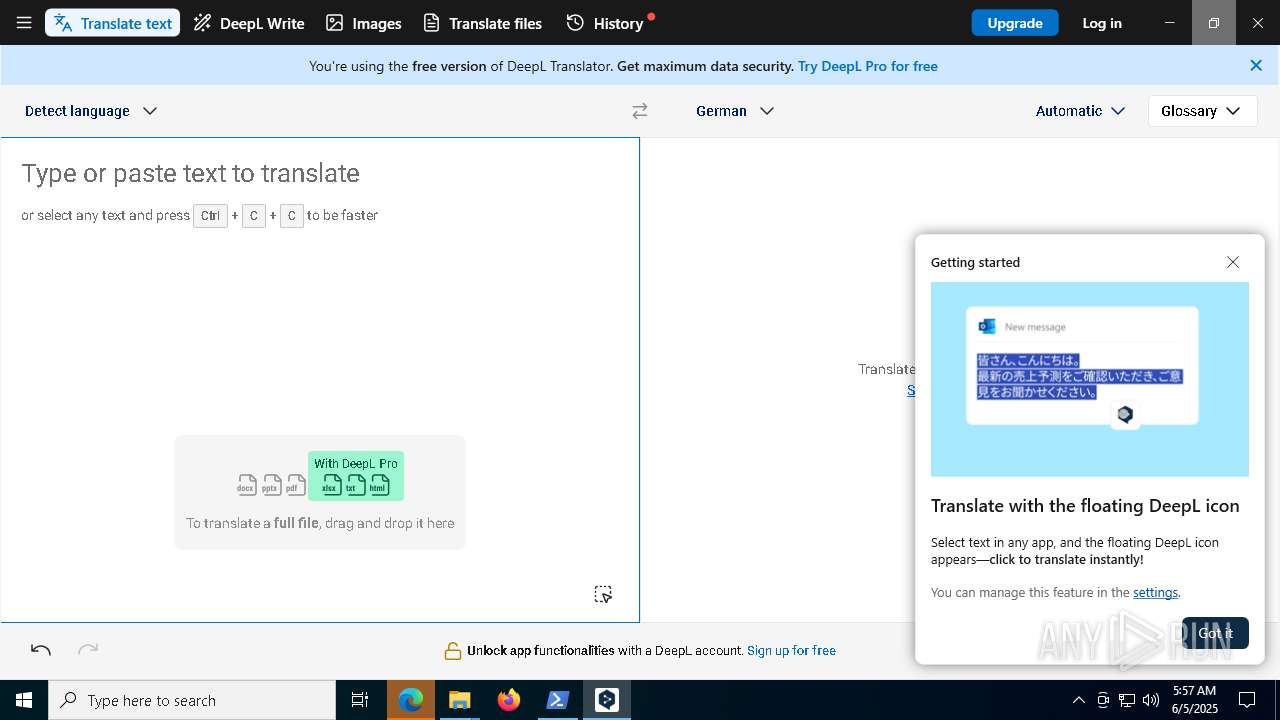The image size is (1280, 720).
Task: Click the network icon in tray
Action: click(1127, 700)
